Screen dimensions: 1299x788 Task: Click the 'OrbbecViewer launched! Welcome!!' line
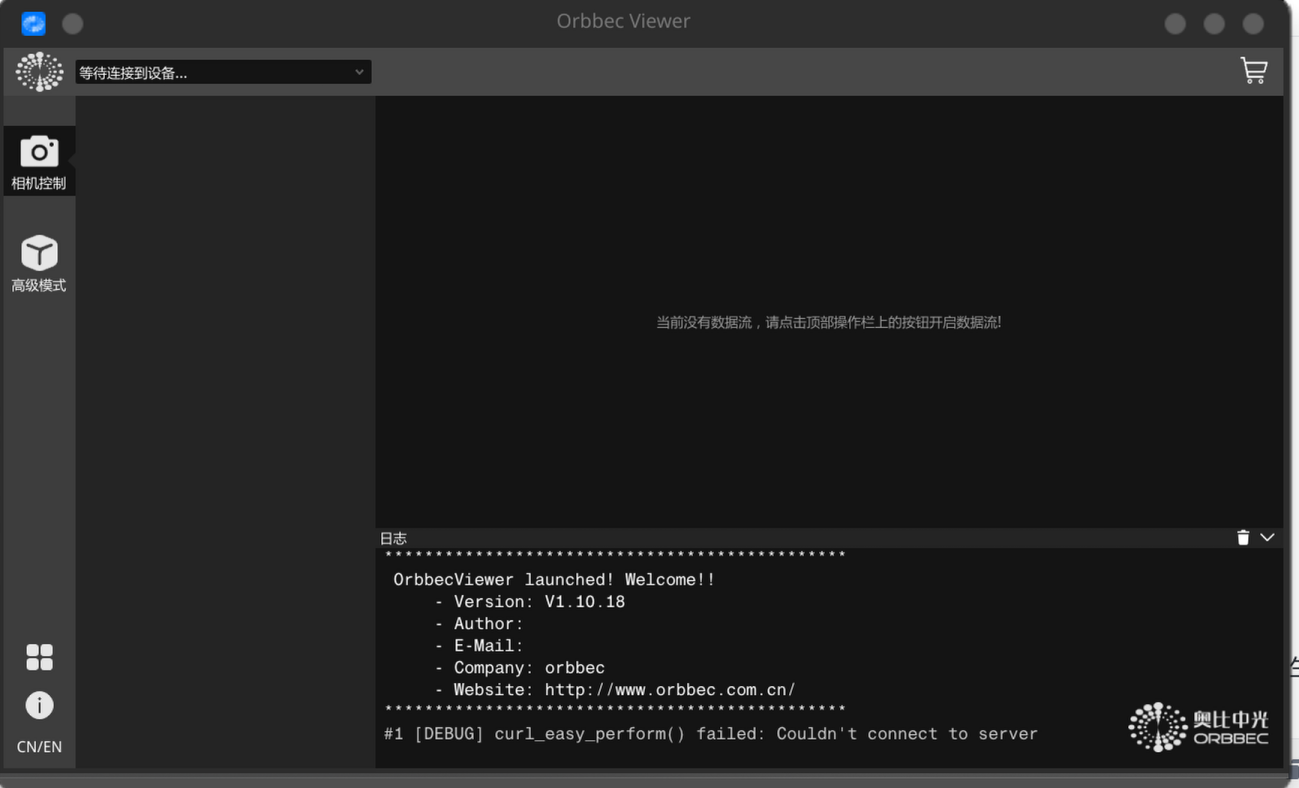tap(554, 580)
